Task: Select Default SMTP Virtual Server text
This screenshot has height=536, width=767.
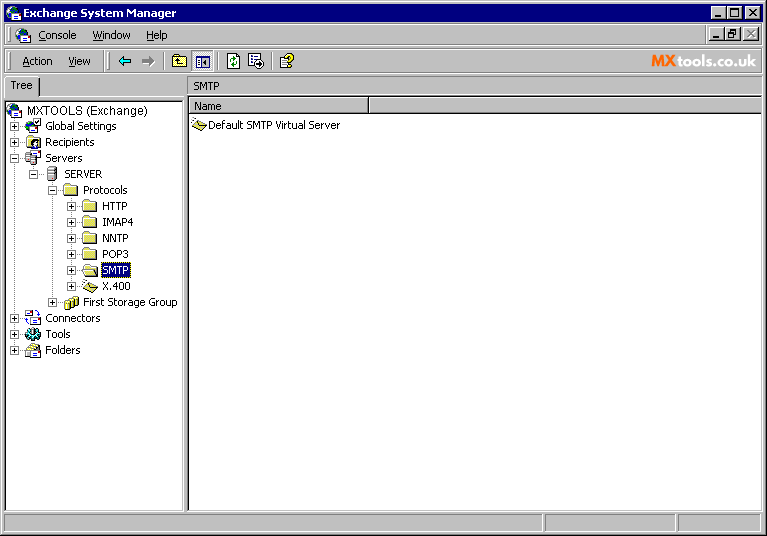Action: (274, 125)
